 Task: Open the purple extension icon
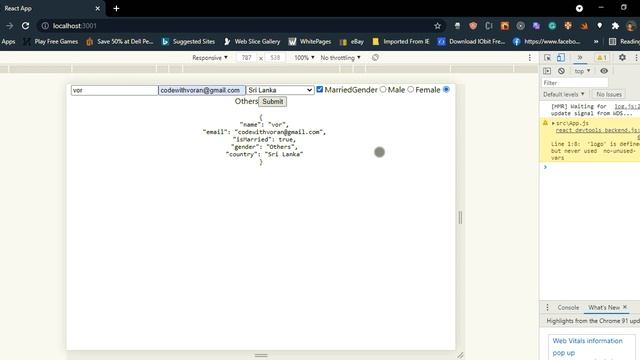coord(536,26)
